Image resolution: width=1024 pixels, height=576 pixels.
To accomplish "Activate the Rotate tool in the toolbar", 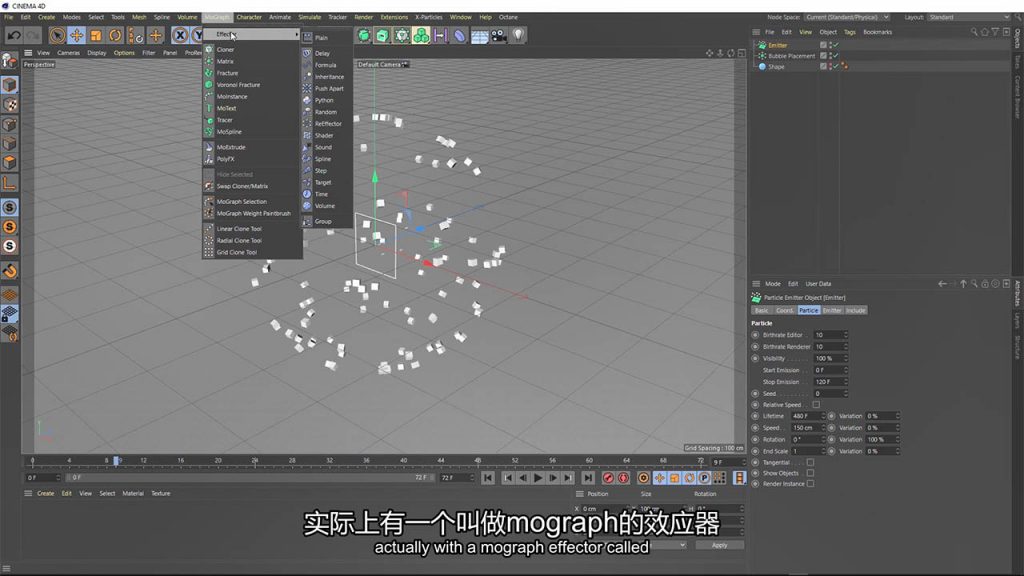I will 115,35.
